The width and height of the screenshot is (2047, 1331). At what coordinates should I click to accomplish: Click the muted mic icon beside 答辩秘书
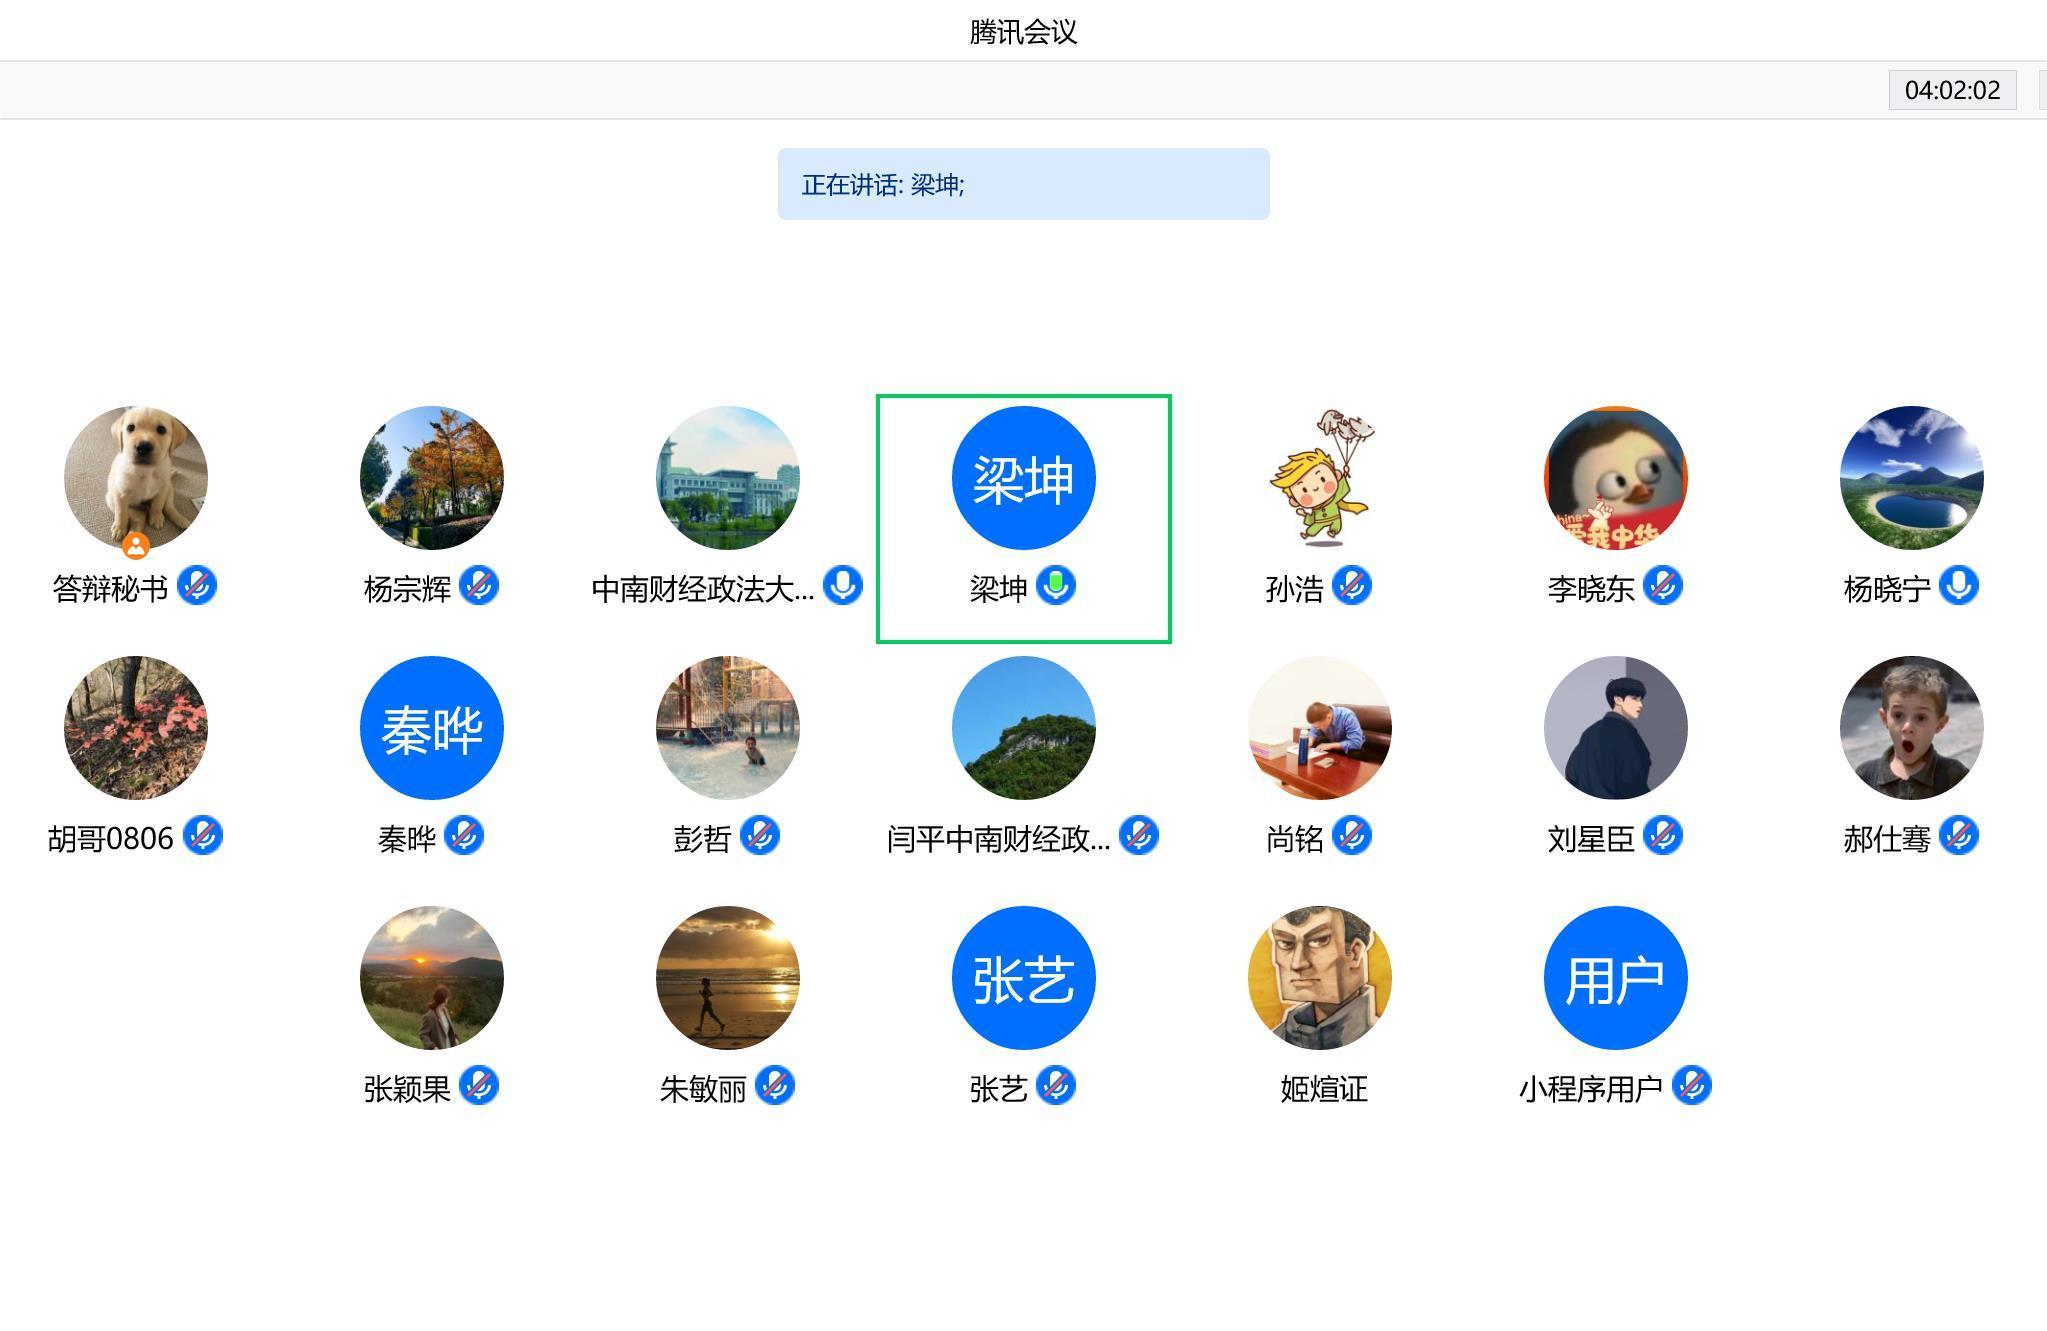click(x=197, y=586)
